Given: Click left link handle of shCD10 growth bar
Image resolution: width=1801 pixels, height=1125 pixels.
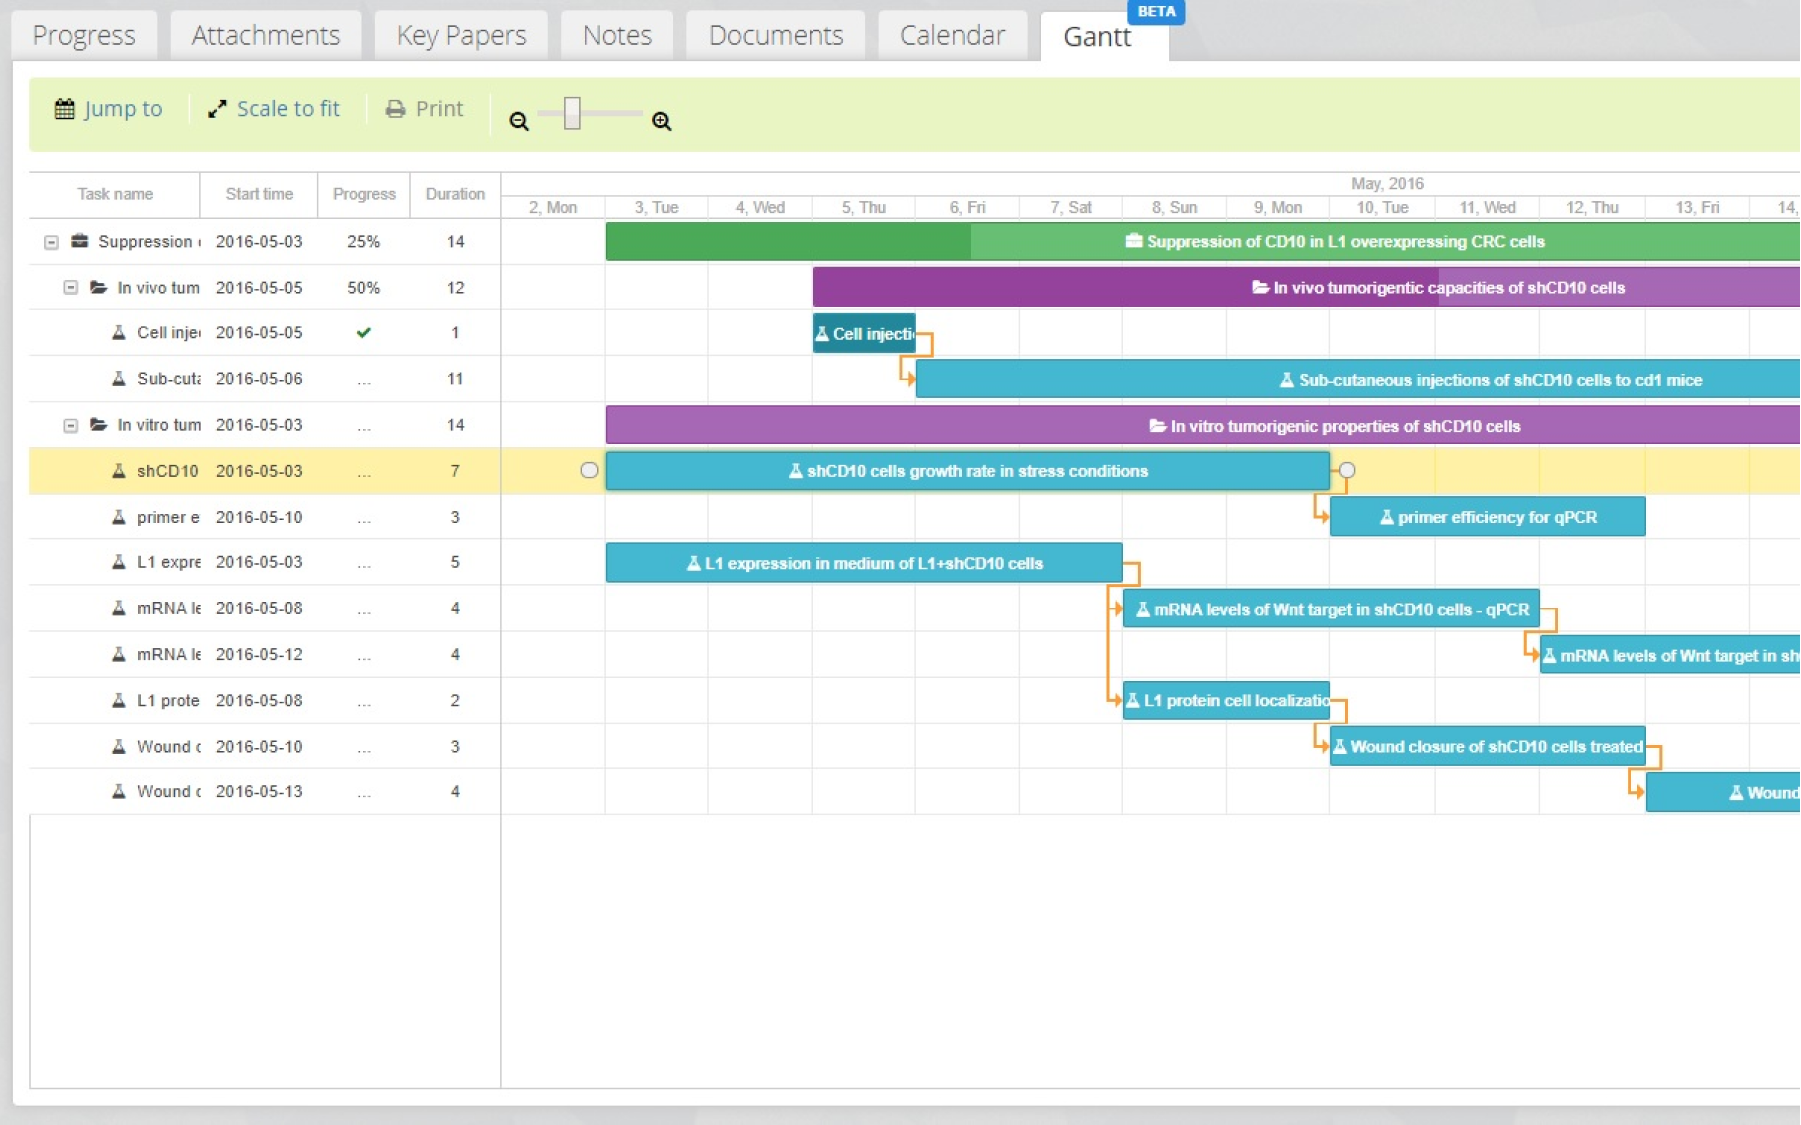Looking at the screenshot, I should click(589, 470).
